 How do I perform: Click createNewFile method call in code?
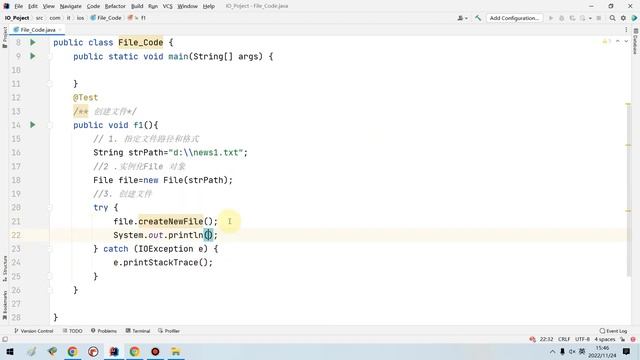[x=171, y=221]
